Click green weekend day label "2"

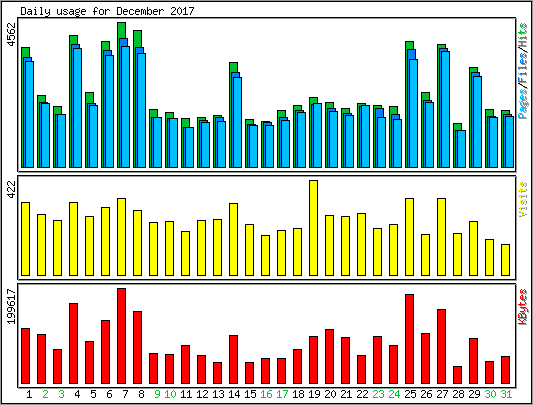point(45,394)
